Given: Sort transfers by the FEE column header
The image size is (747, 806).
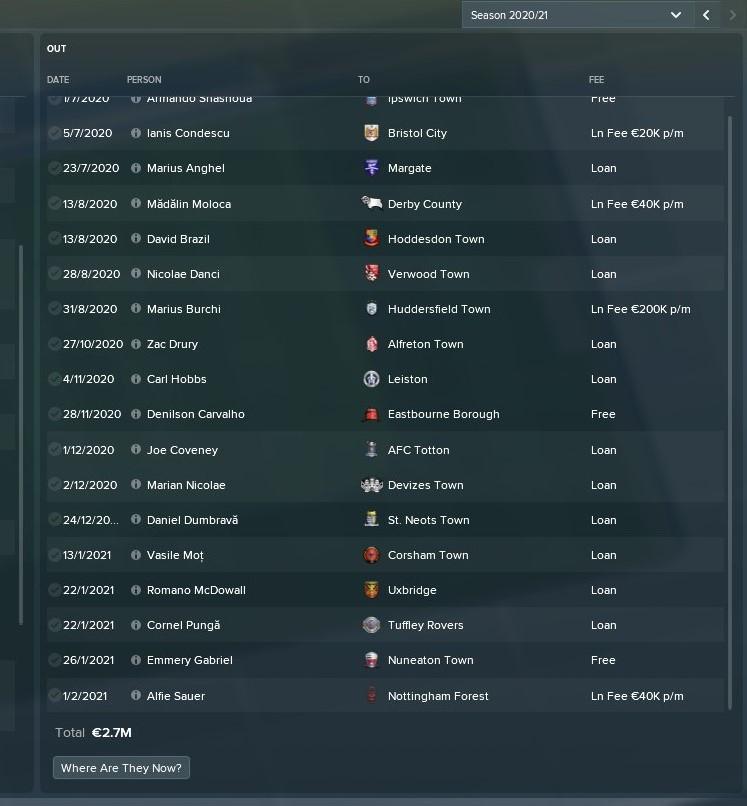Looking at the screenshot, I should [596, 80].
